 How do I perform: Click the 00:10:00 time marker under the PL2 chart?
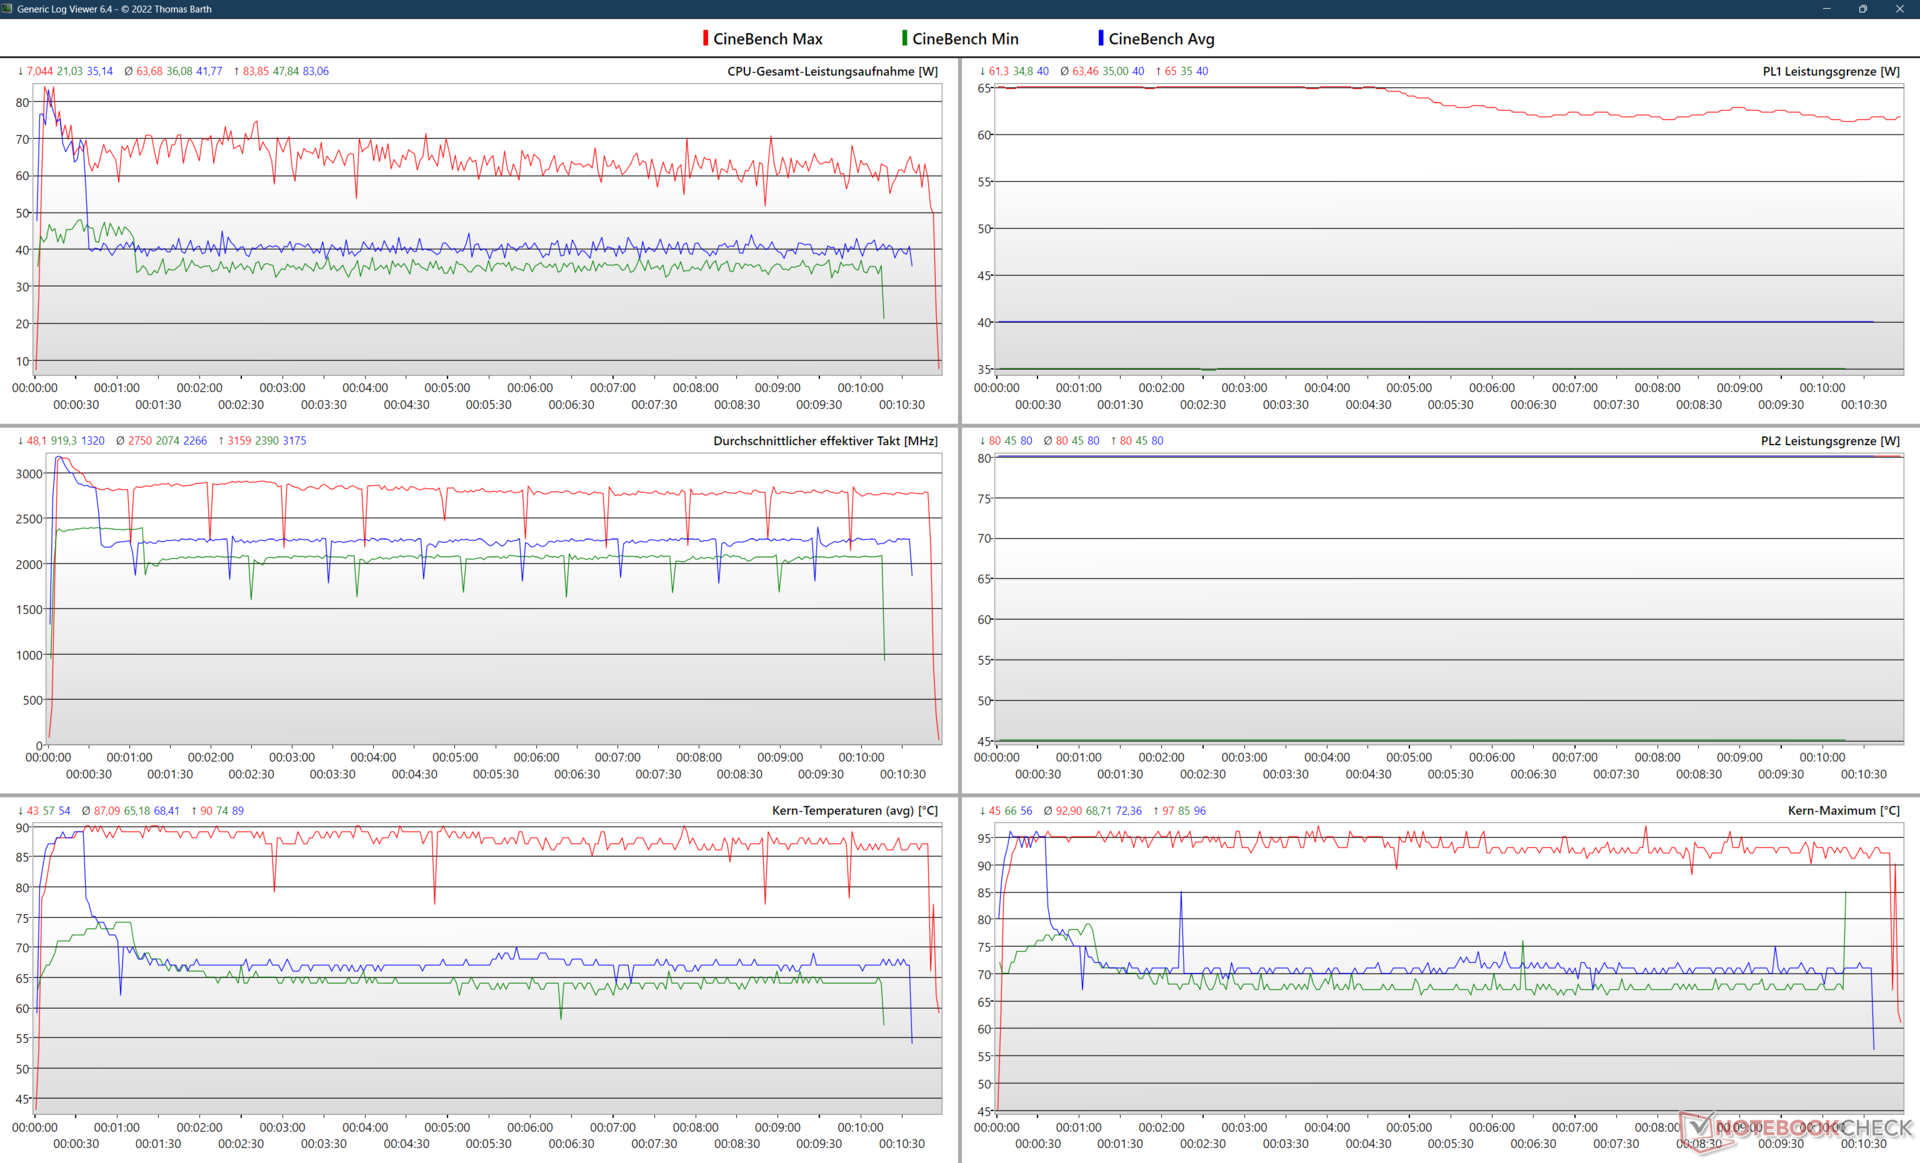(1822, 757)
